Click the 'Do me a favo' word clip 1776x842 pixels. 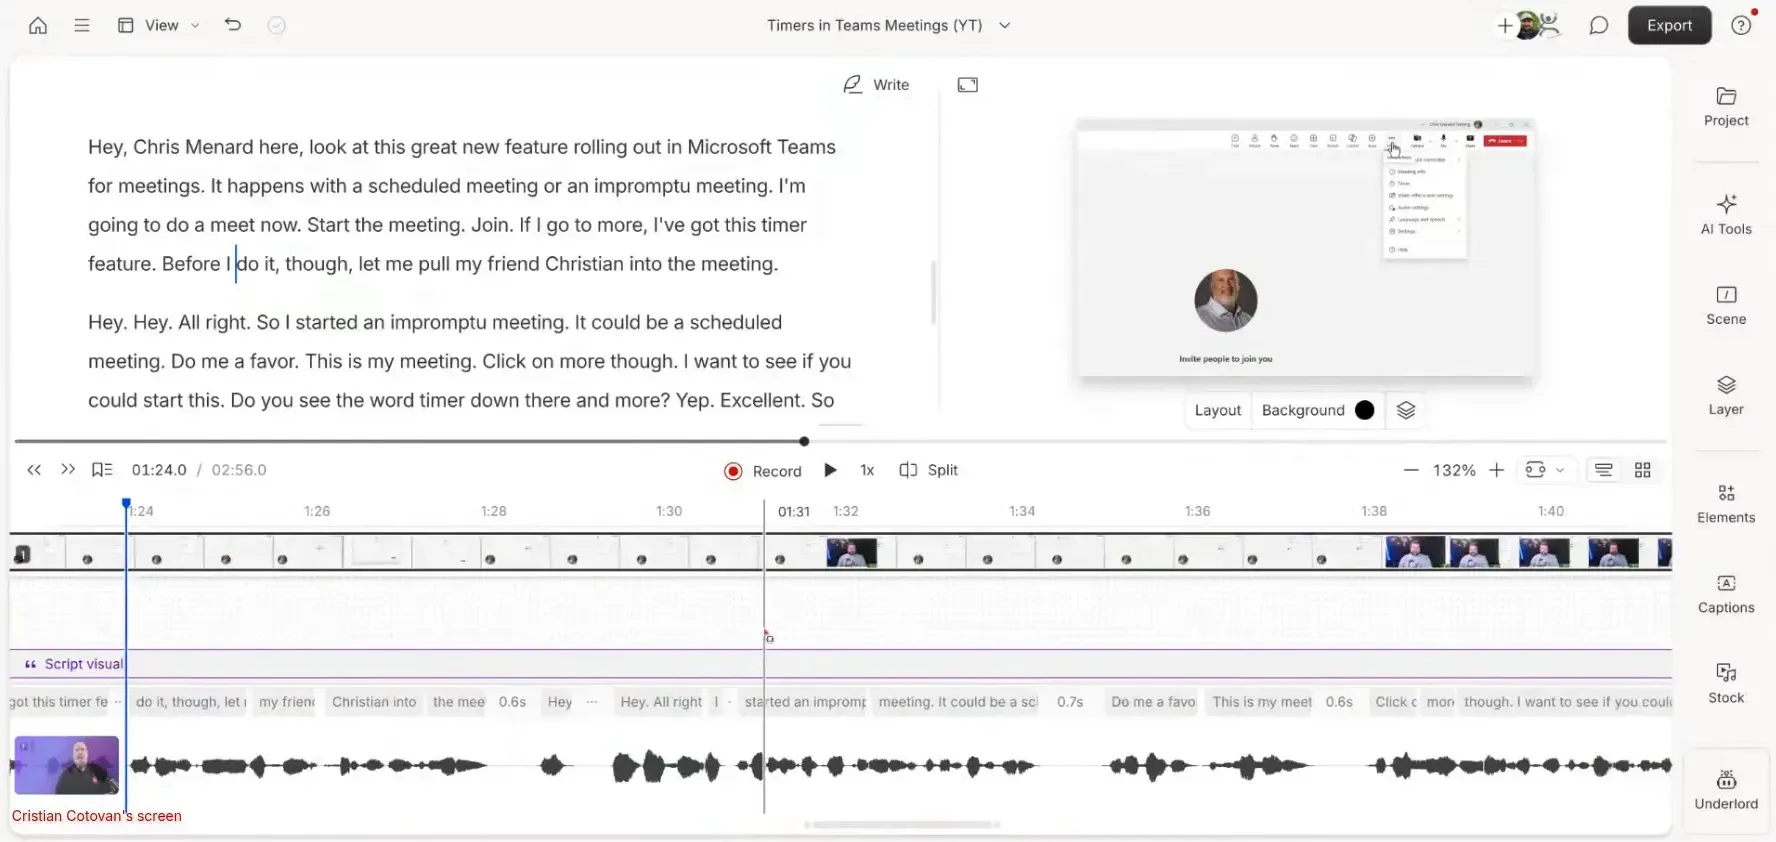pyautogui.click(x=1152, y=702)
